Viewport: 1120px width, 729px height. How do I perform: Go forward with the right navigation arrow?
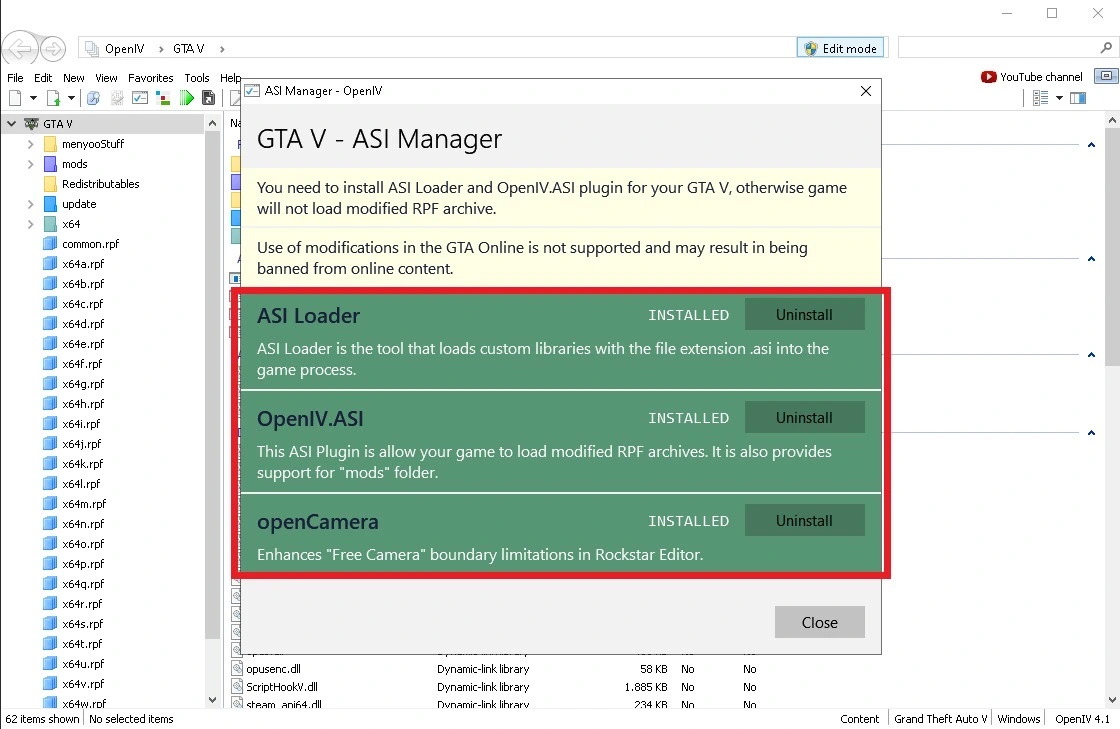coord(53,49)
